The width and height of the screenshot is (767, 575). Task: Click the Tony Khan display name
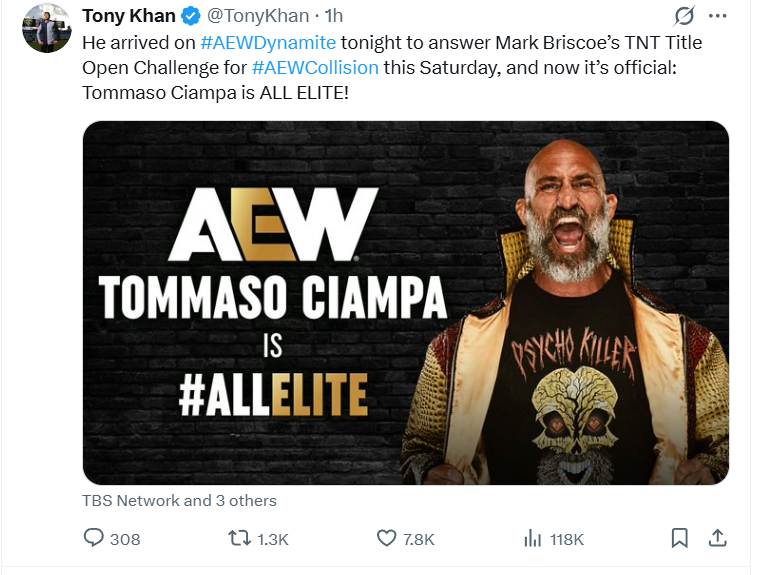(128, 16)
